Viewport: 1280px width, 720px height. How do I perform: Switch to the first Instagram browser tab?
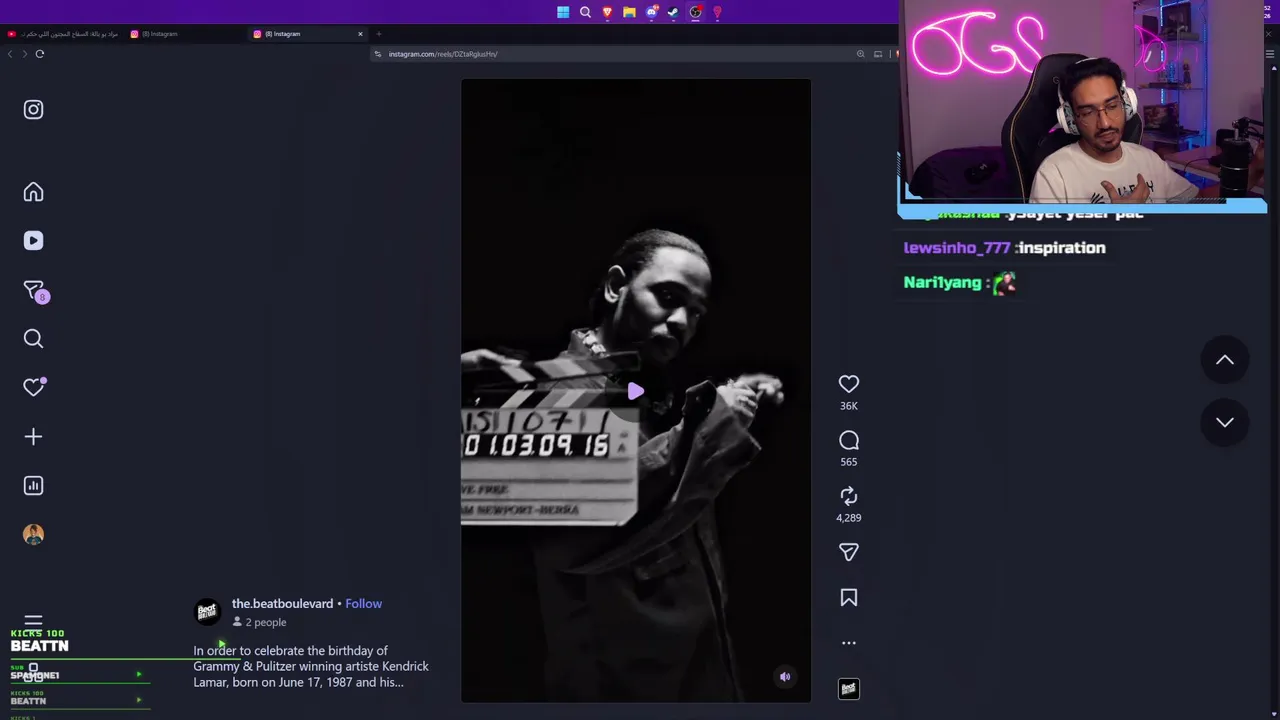tap(186, 34)
